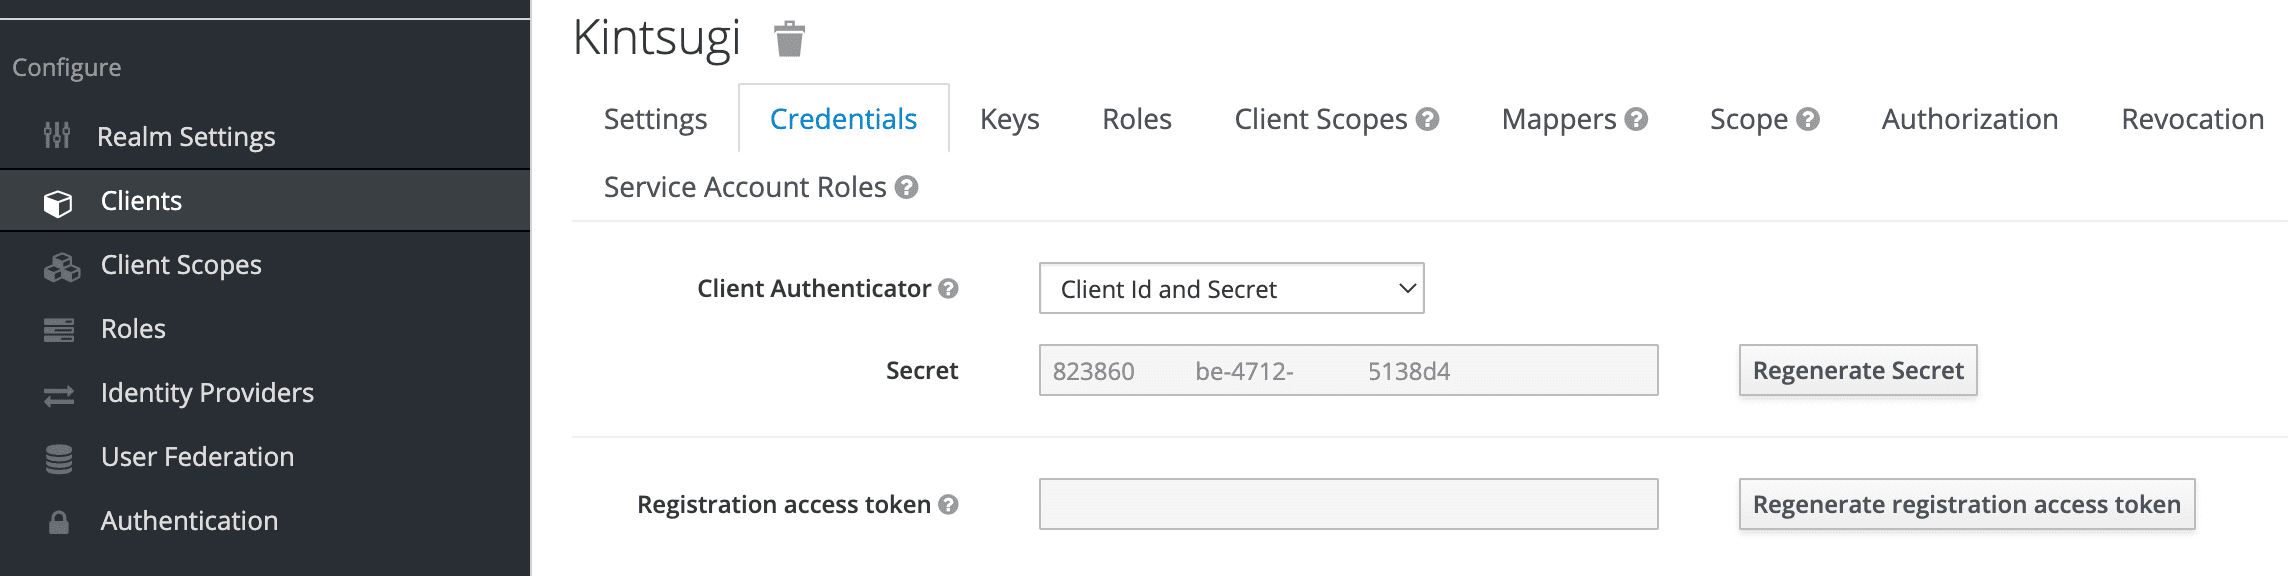Screen dimensions: 2288x576
Task: Click the Realm Settings sliders icon
Action: tap(57, 136)
